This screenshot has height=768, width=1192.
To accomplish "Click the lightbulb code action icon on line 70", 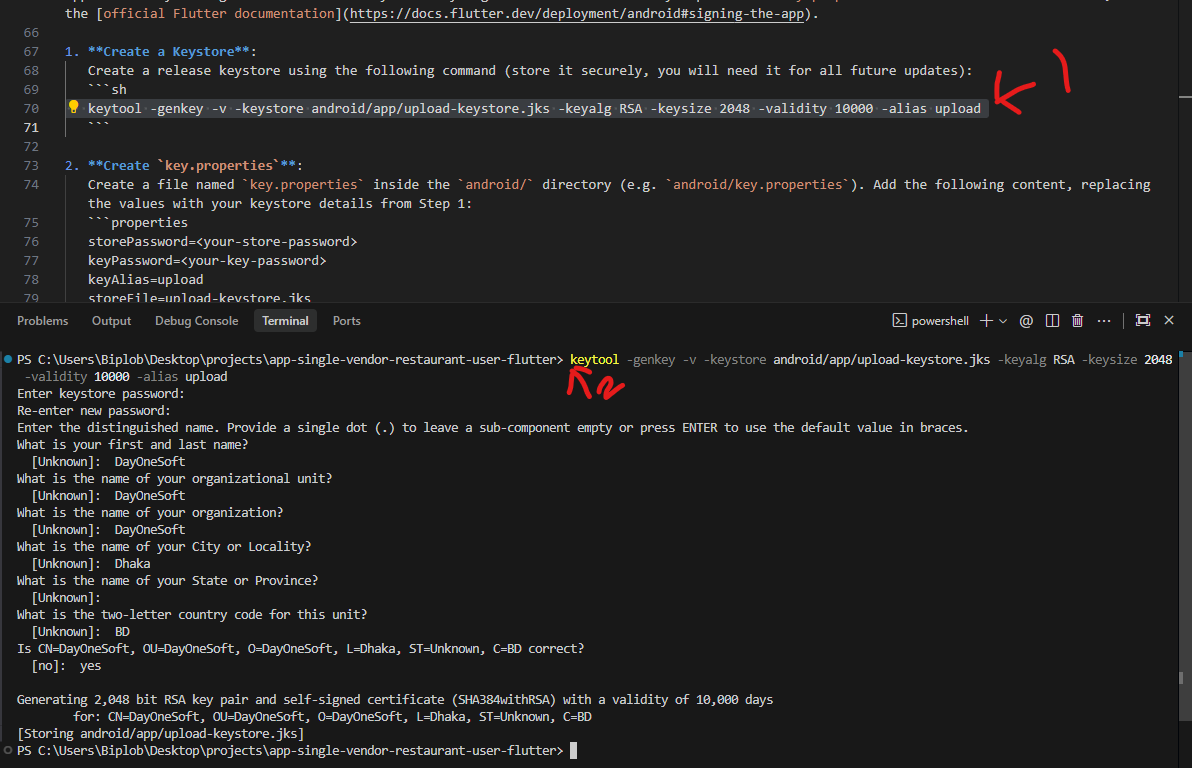I will click(74, 107).
